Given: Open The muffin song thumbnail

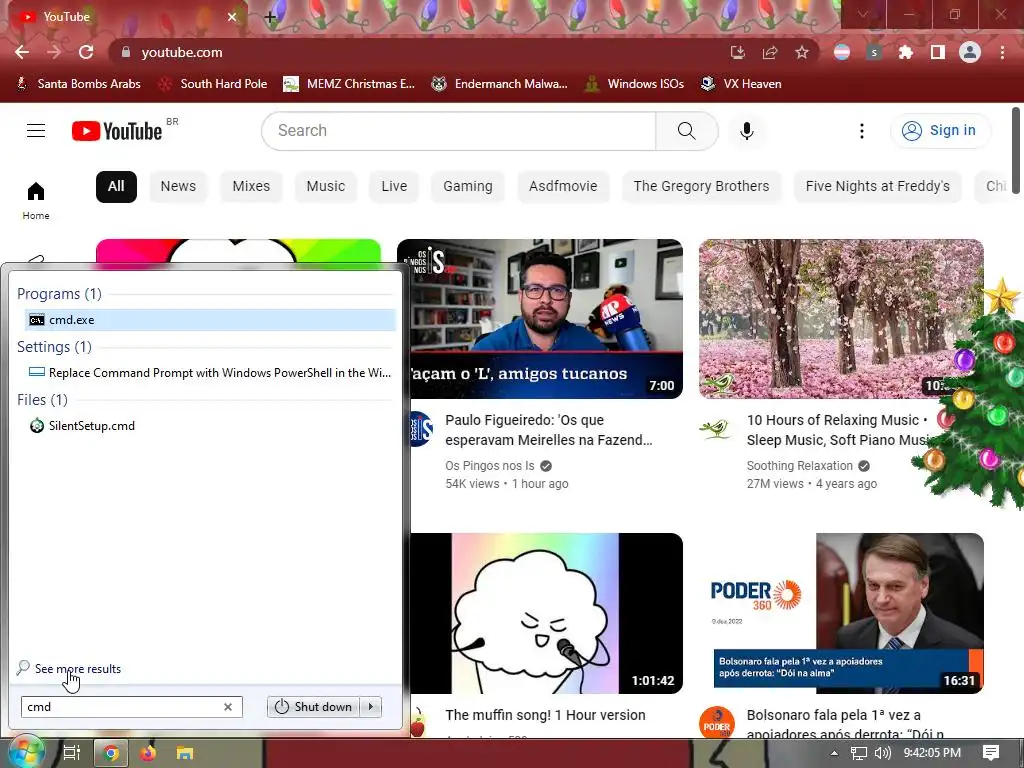Looking at the screenshot, I should pos(547,613).
